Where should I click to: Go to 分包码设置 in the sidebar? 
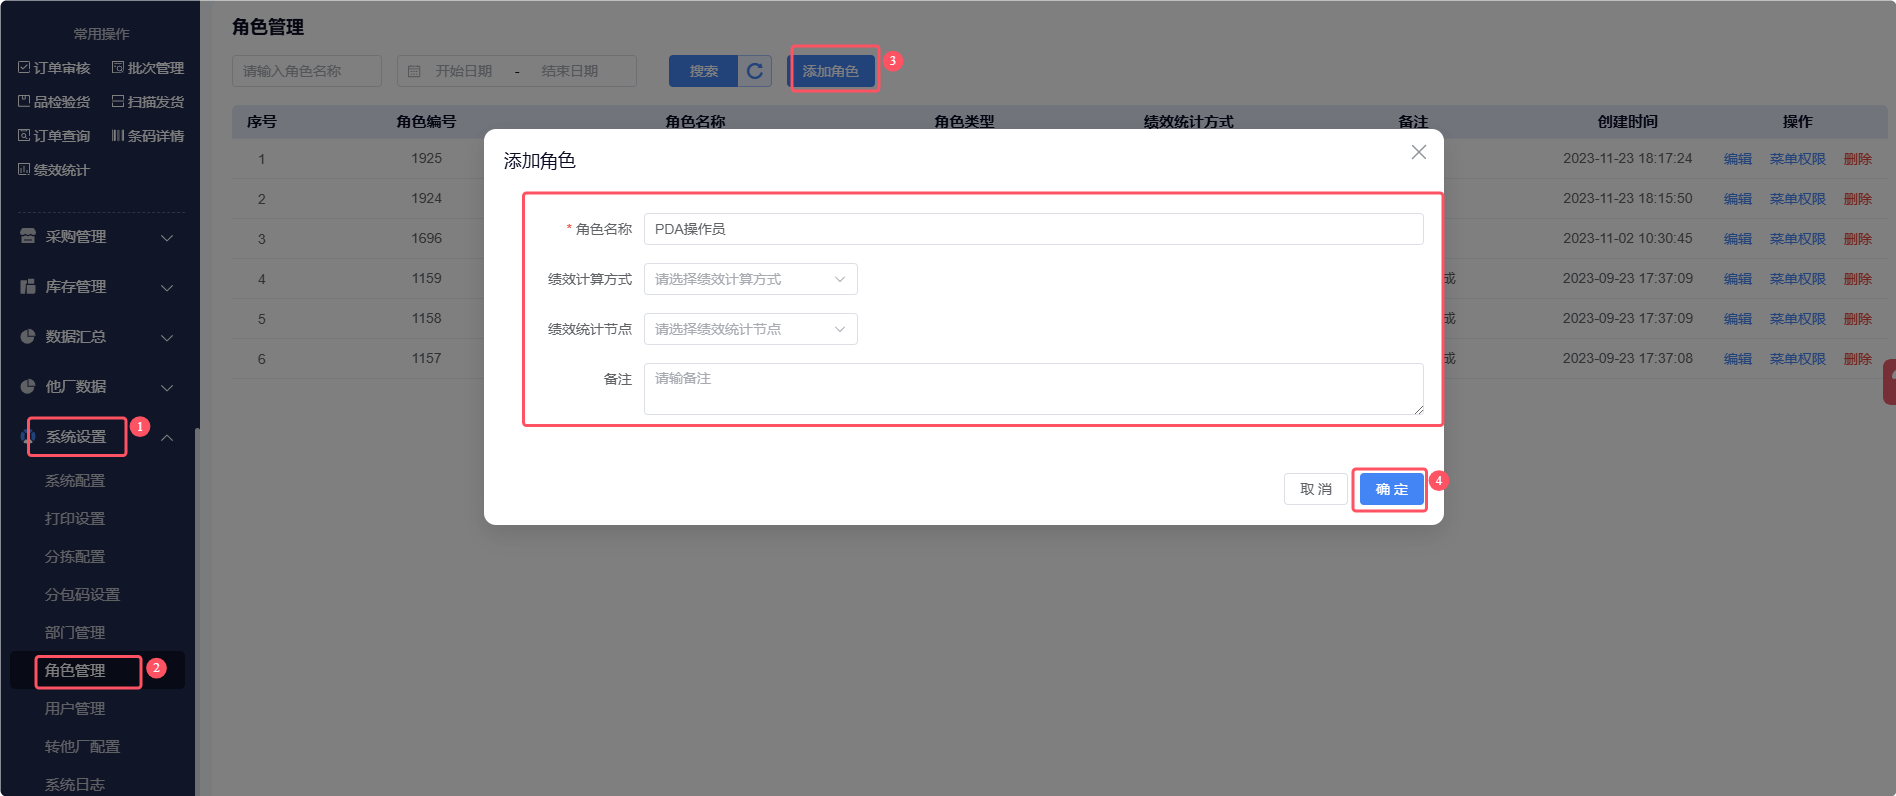(82, 595)
